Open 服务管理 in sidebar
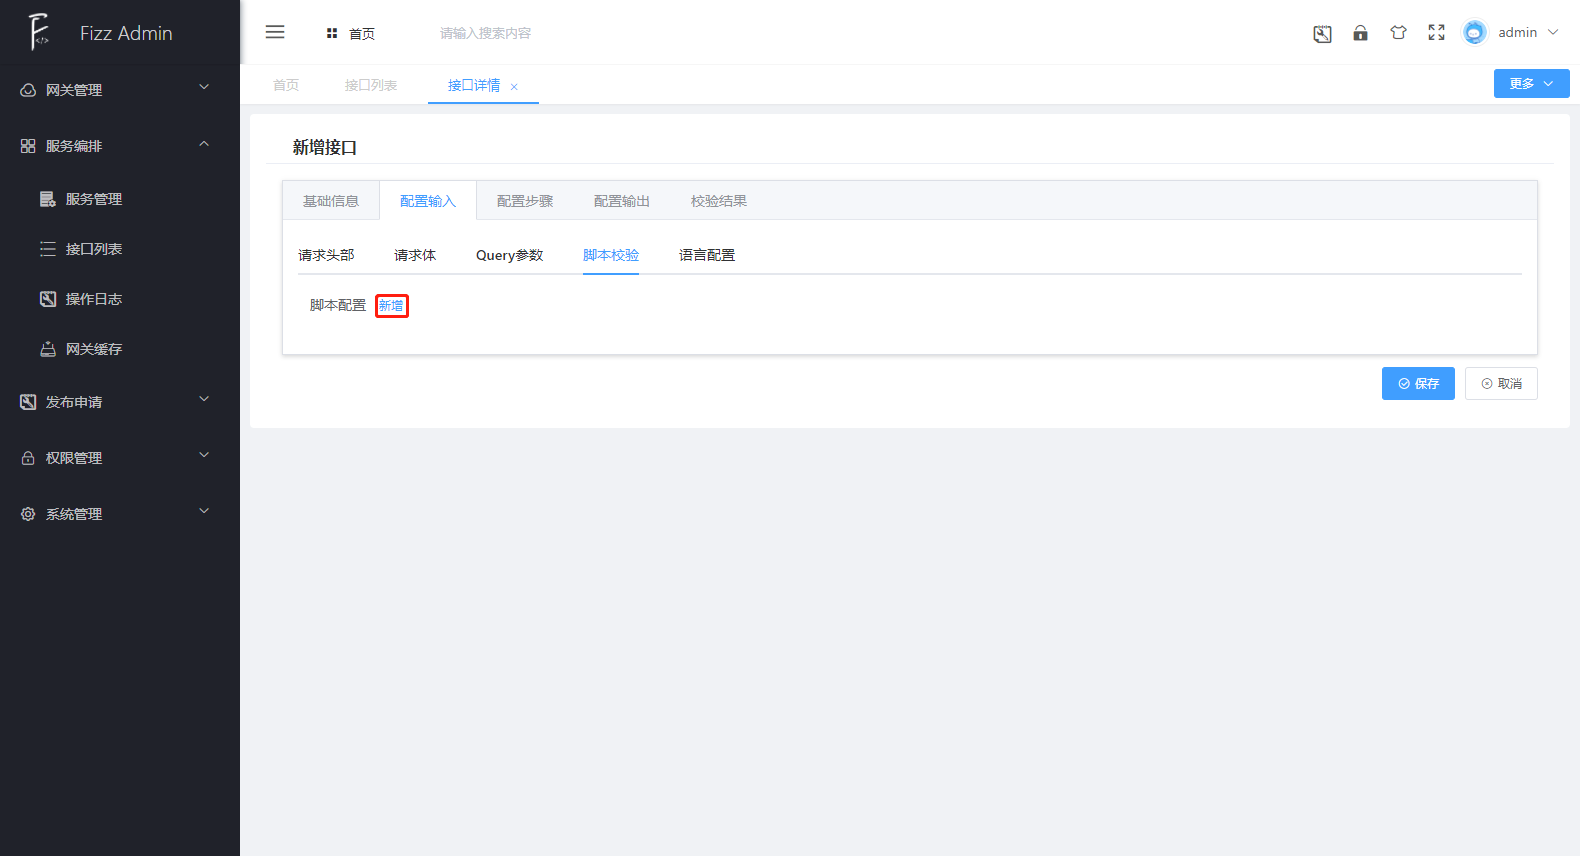The image size is (1580, 856). click(93, 199)
